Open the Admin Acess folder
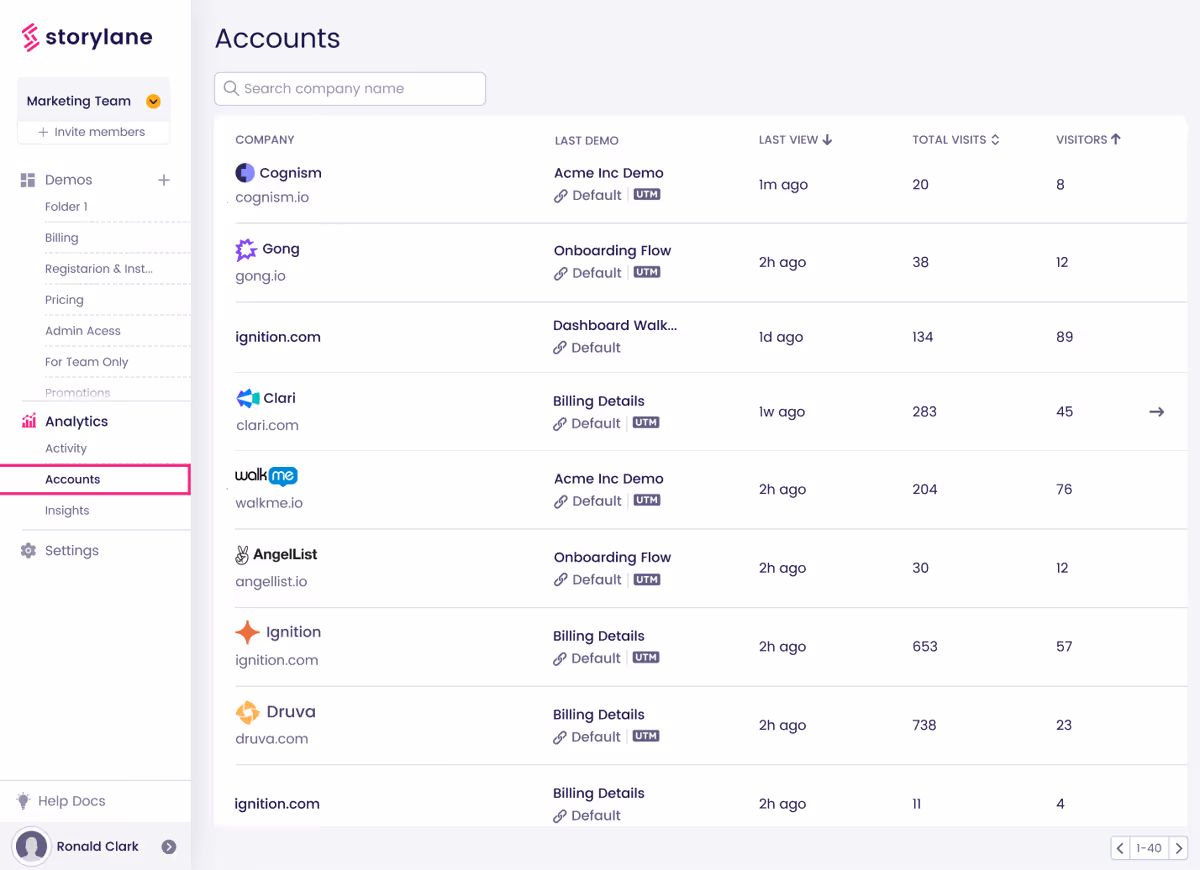The image size is (1200, 870). [x=82, y=331]
